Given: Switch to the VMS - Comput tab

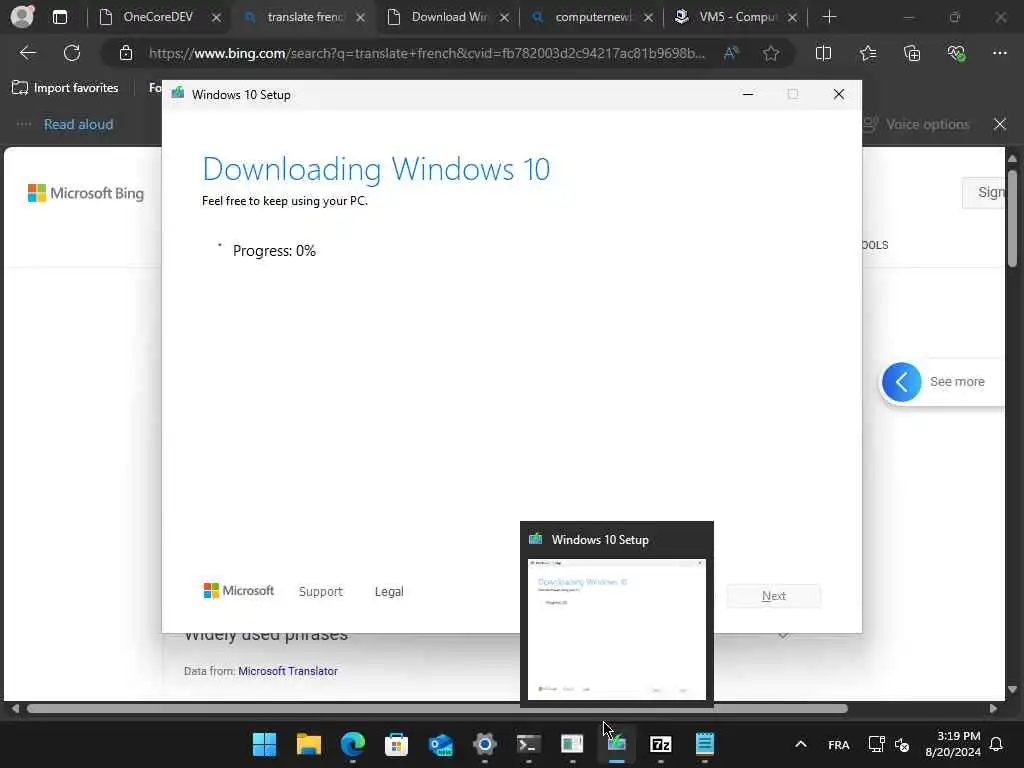Looking at the screenshot, I should pos(738,17).
